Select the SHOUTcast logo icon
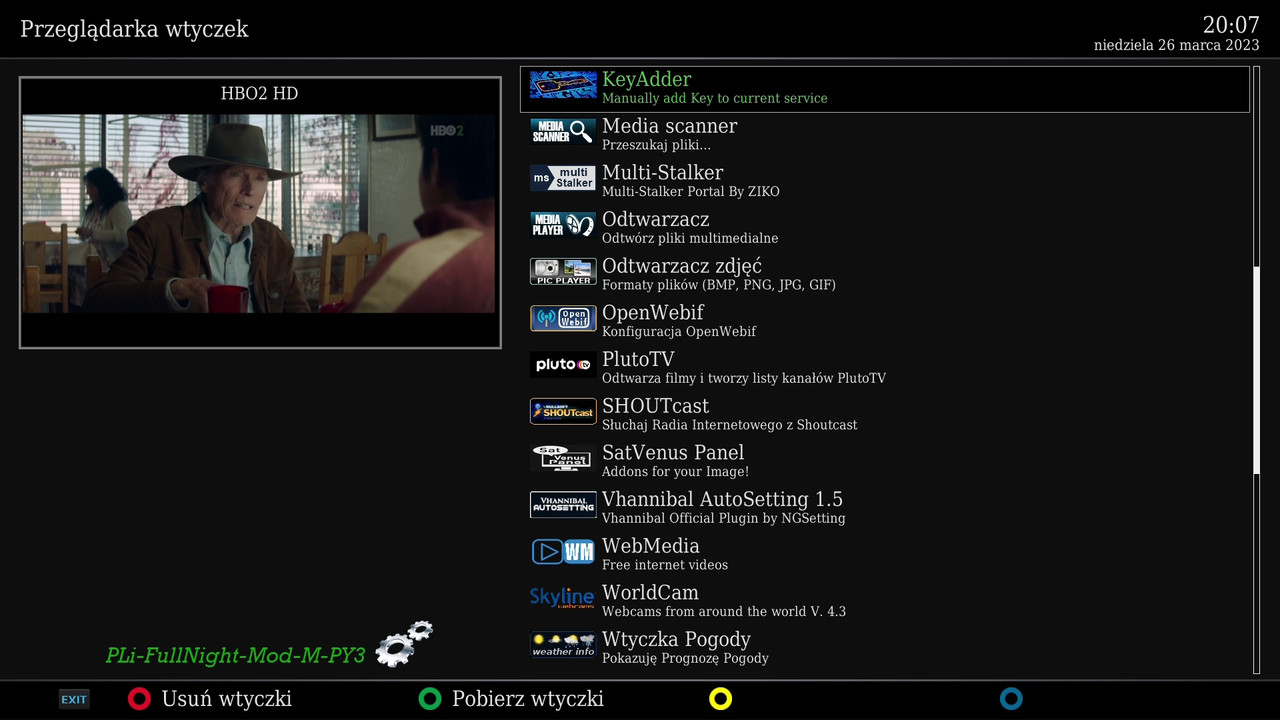The height and width of the screenshot is (720, 1280). [563, 412]
